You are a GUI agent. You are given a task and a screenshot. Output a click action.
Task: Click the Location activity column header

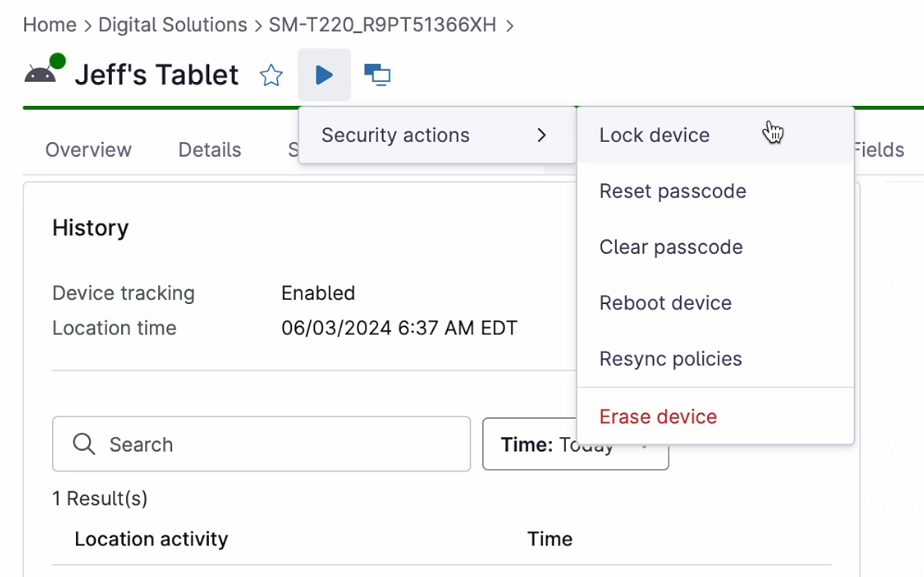151,539
